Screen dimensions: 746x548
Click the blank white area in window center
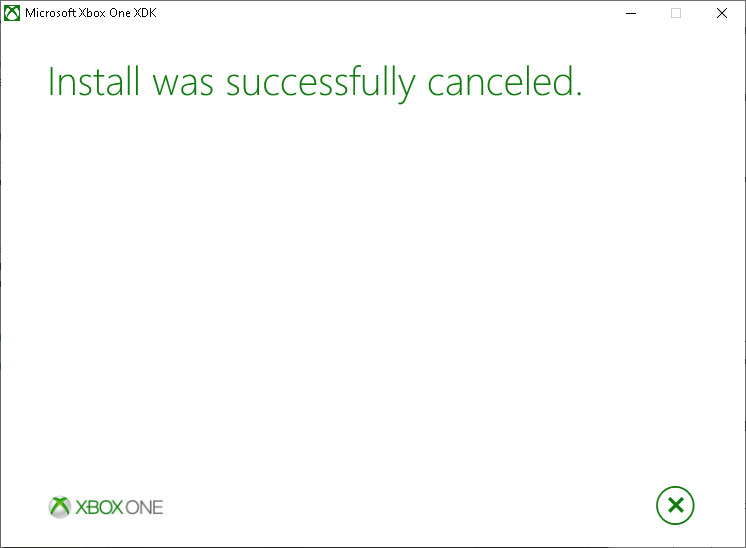click(373, 290)
